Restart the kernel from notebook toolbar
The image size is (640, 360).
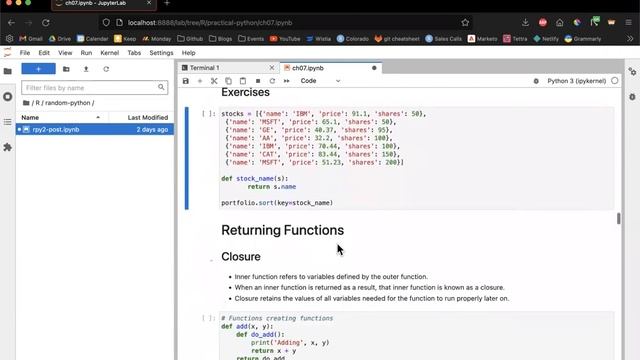(x=272, y=81)
